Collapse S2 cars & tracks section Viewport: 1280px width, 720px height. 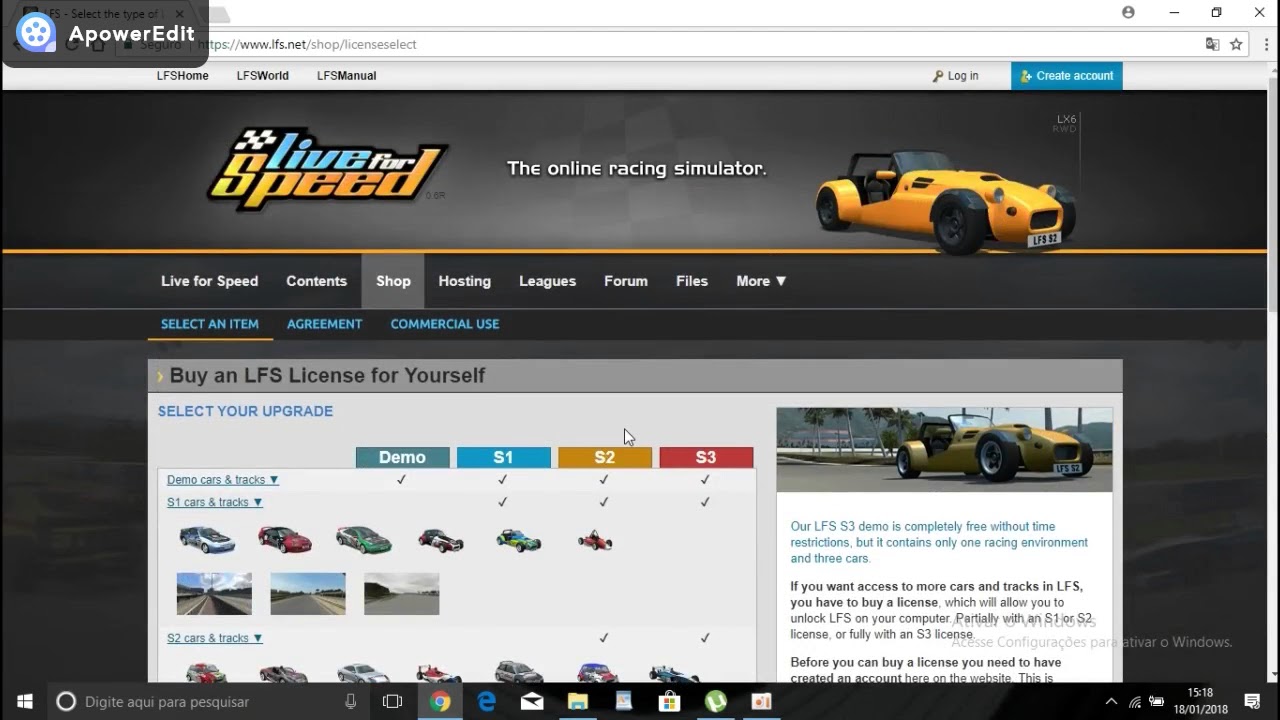point(215,638)
